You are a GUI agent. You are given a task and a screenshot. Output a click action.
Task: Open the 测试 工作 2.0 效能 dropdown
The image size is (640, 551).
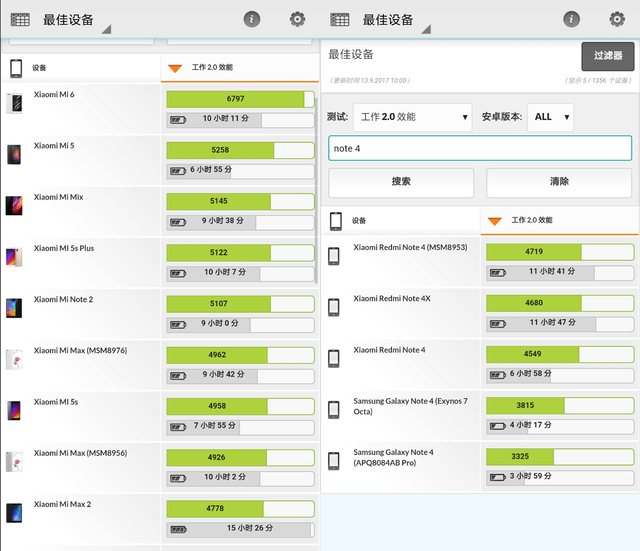coord(413,117)
